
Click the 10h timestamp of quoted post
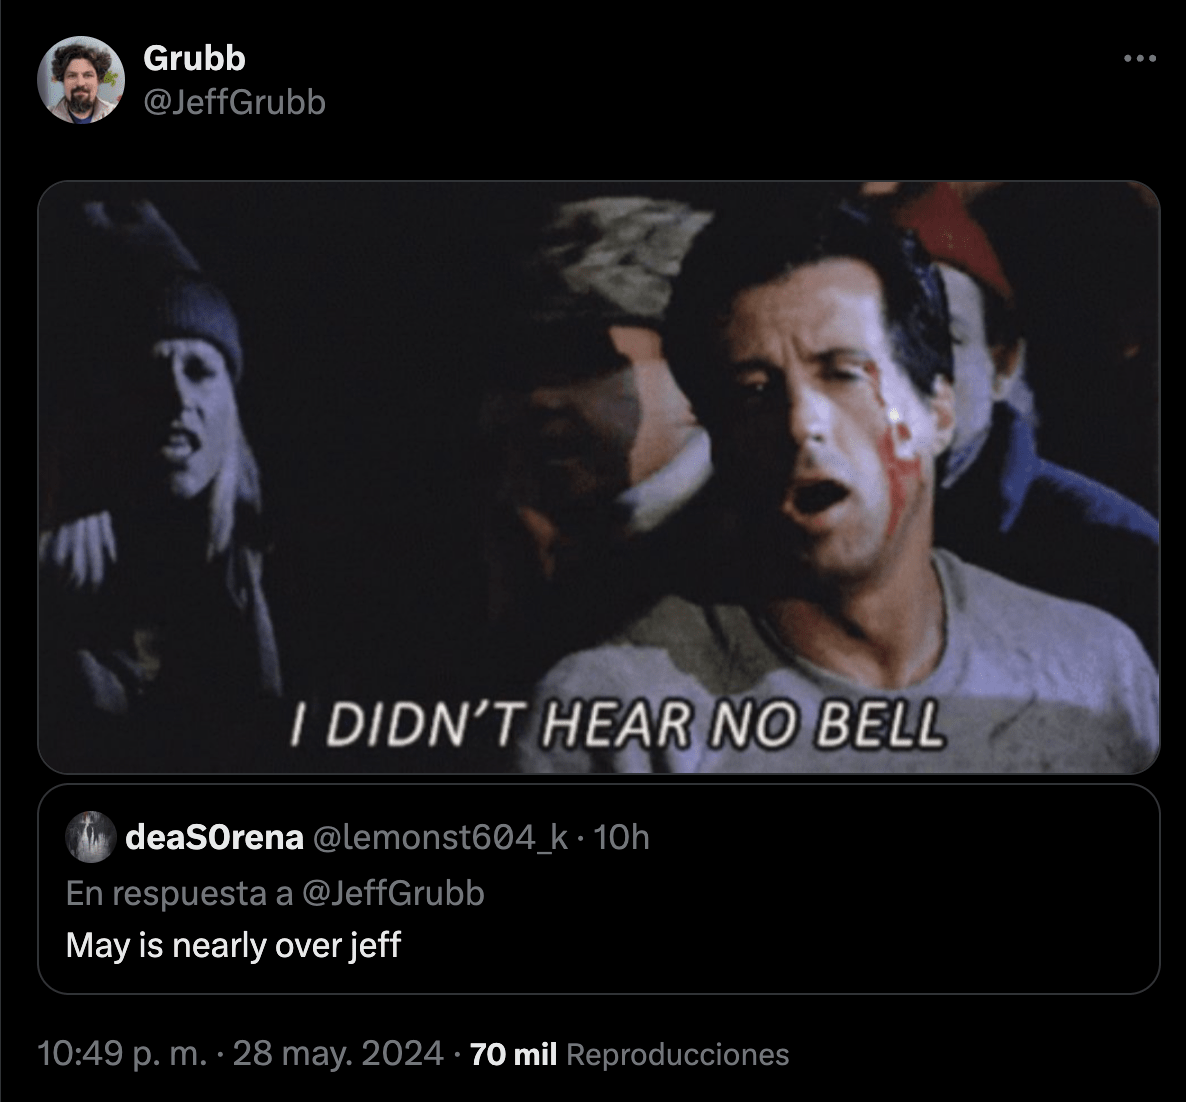[x=621, y=837]
